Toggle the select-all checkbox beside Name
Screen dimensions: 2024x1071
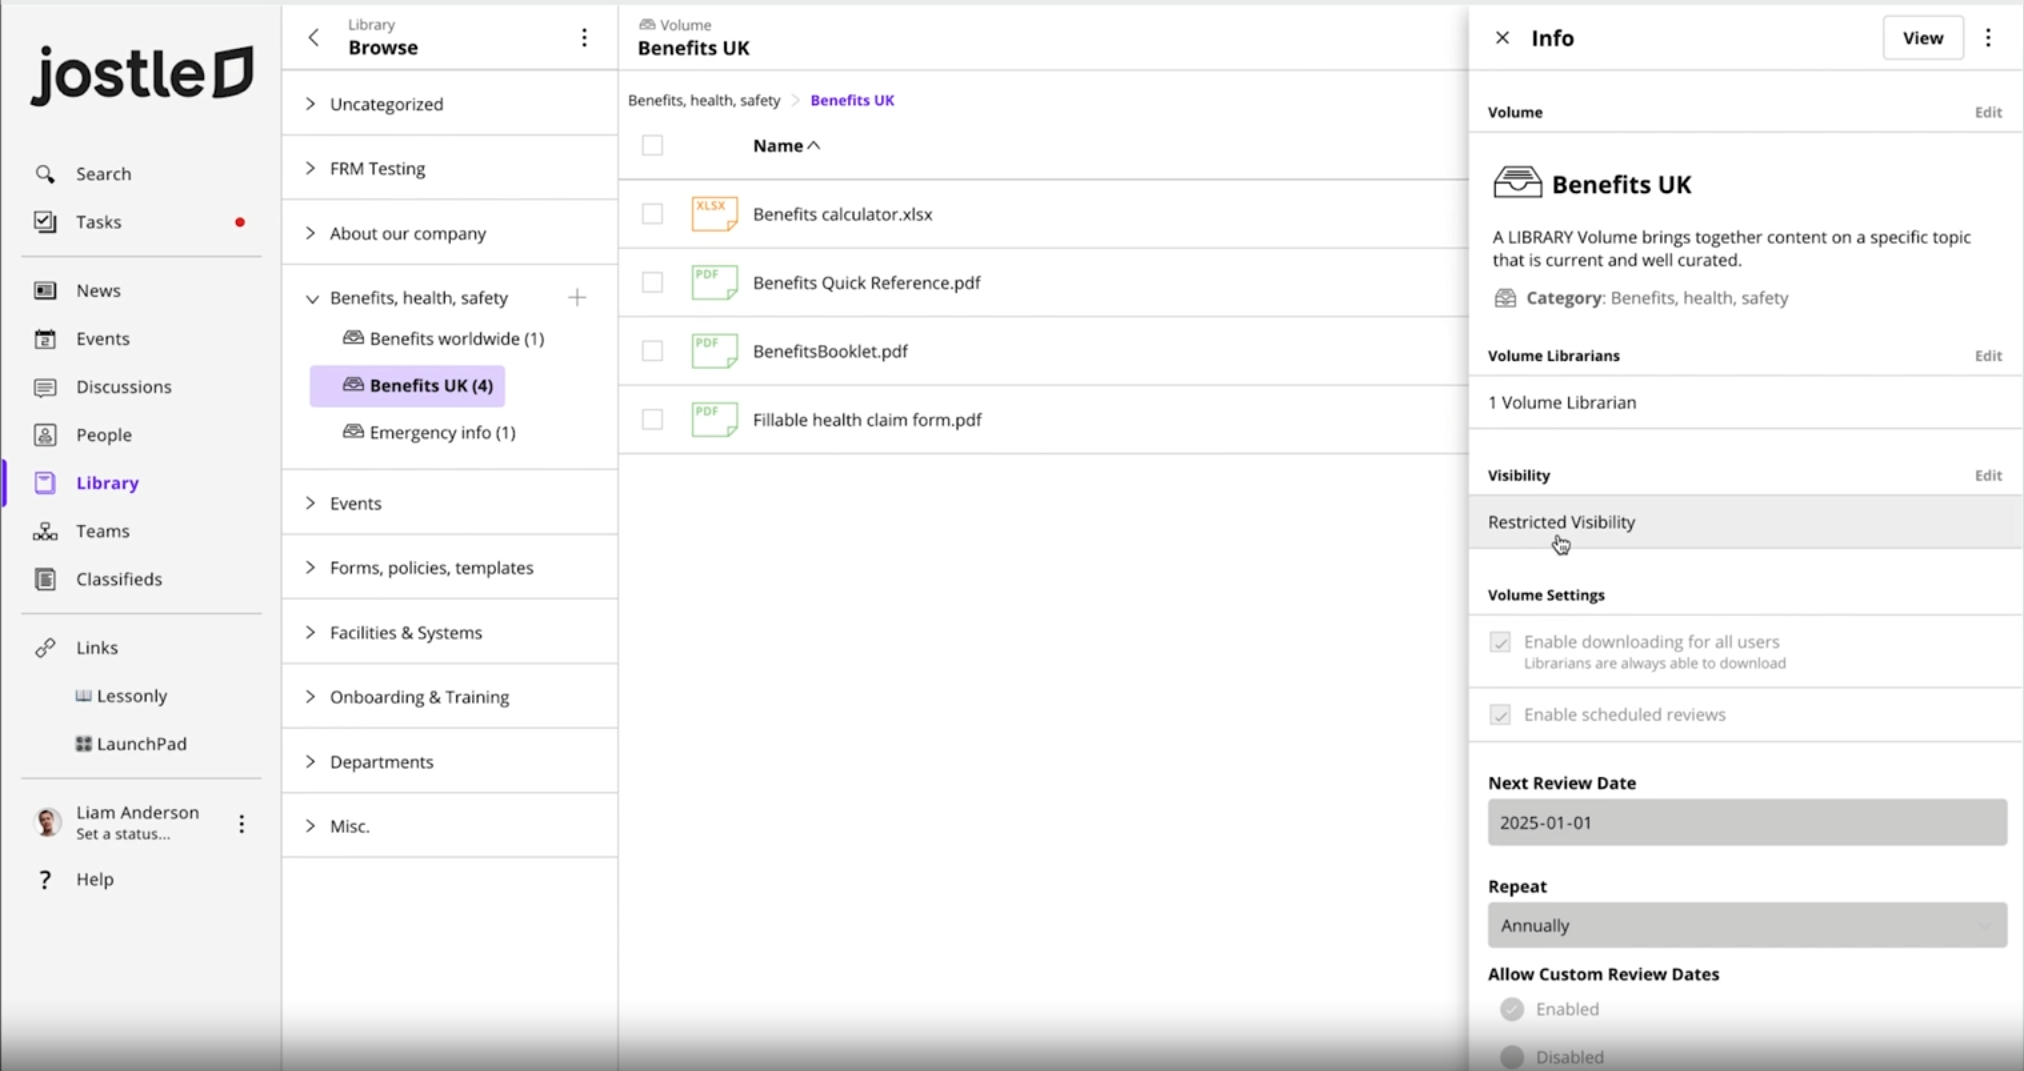click(x=652, y=146)
